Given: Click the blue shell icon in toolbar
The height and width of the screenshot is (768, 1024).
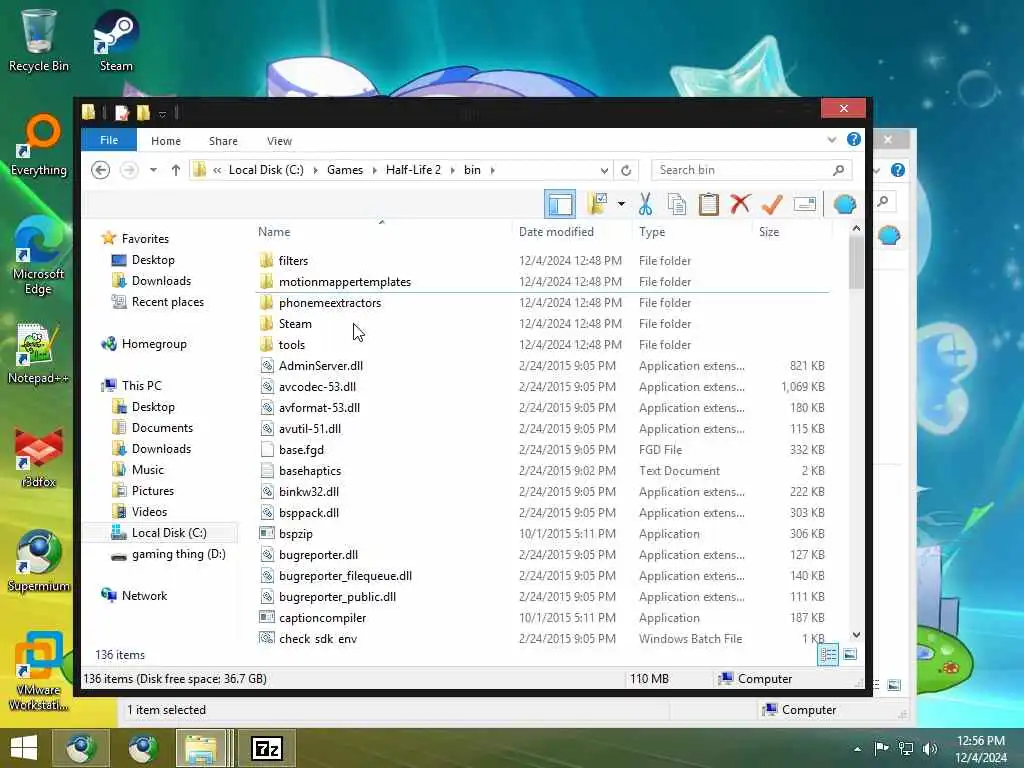Looking at the screenshot, I should [x=845, y=204].
